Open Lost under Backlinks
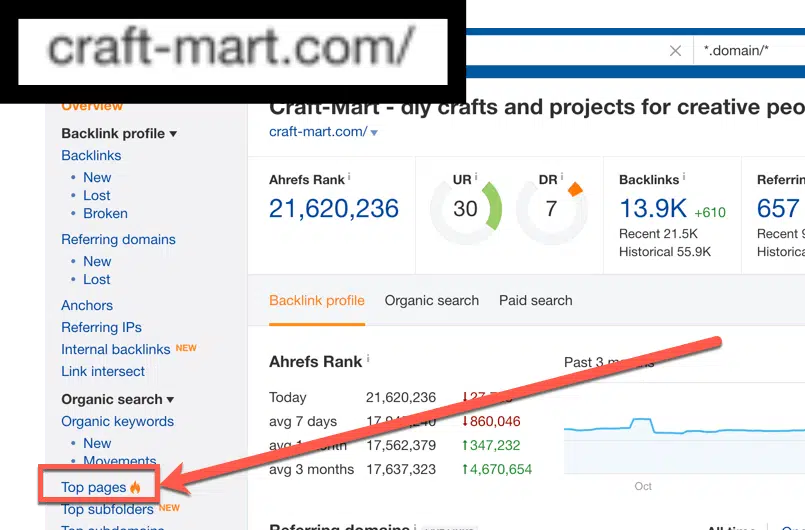This screenshot has height=530, width=805. [97, 196]
